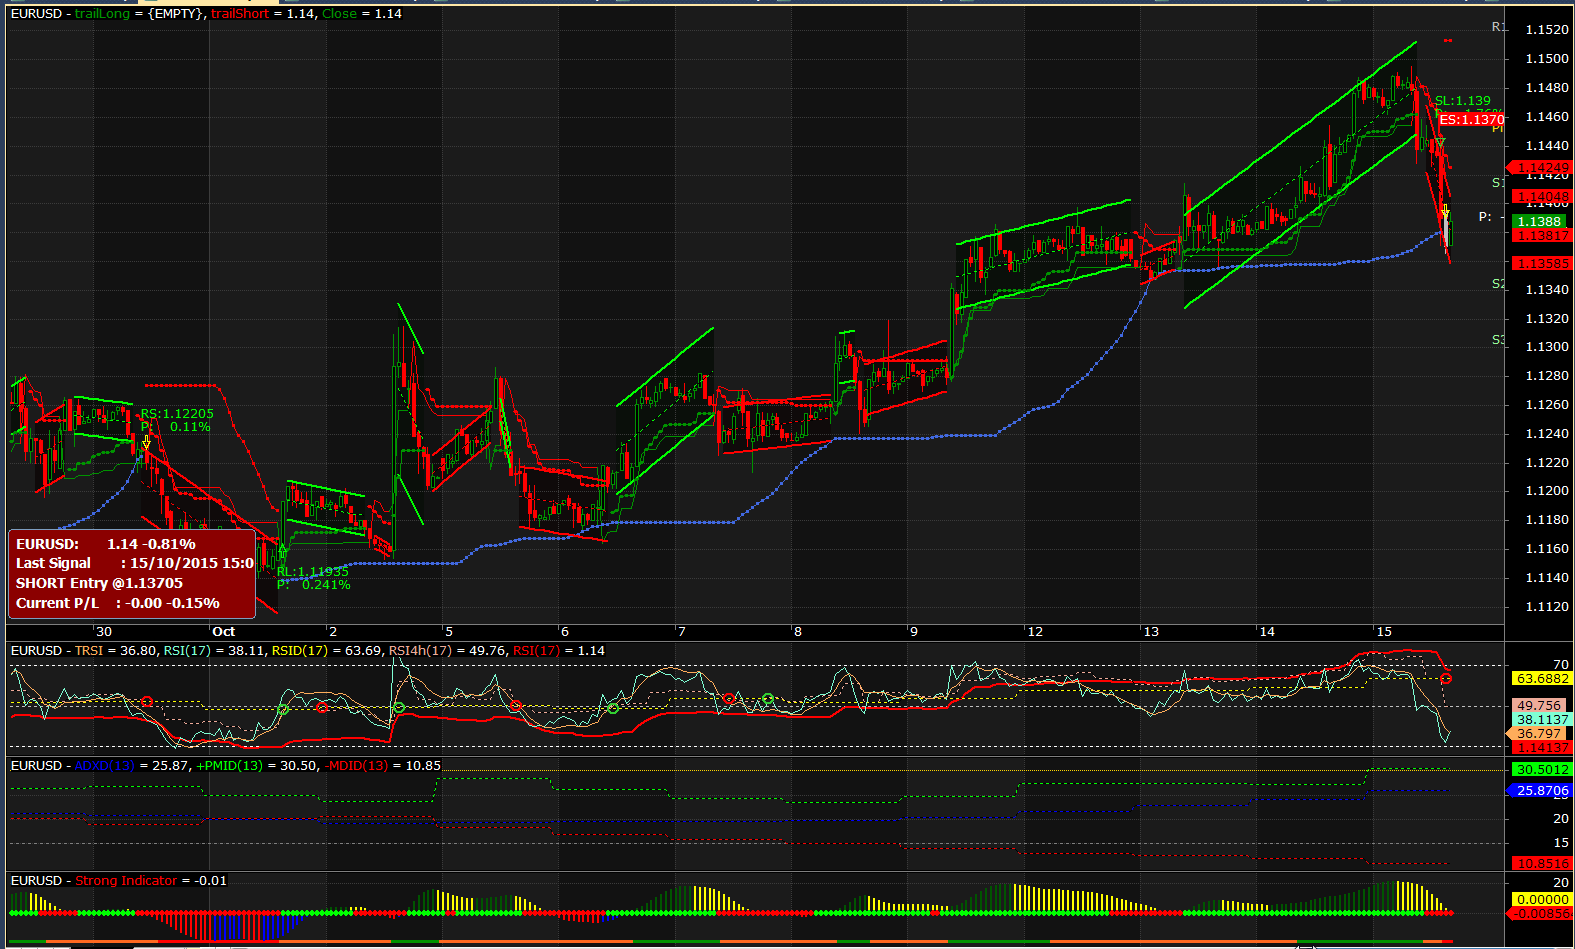Click the 9 label on the date axis

coord(914,632)
